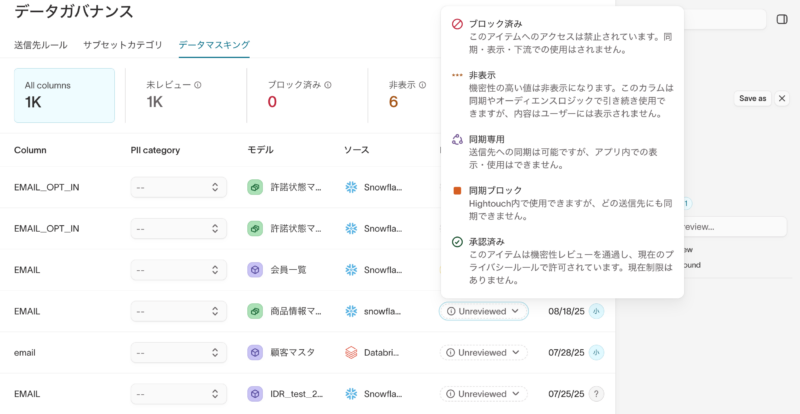Image resolution: width=800 pixels, height=414 pixels.
Task: Filter by the ブロック済み 0 card
Action: [307, 95]
